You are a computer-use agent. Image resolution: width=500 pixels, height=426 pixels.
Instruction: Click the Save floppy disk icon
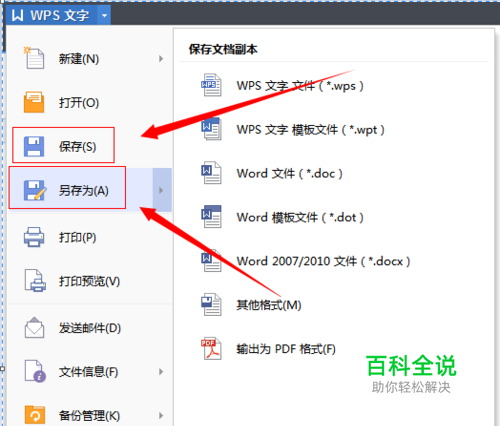pos(34,146)
